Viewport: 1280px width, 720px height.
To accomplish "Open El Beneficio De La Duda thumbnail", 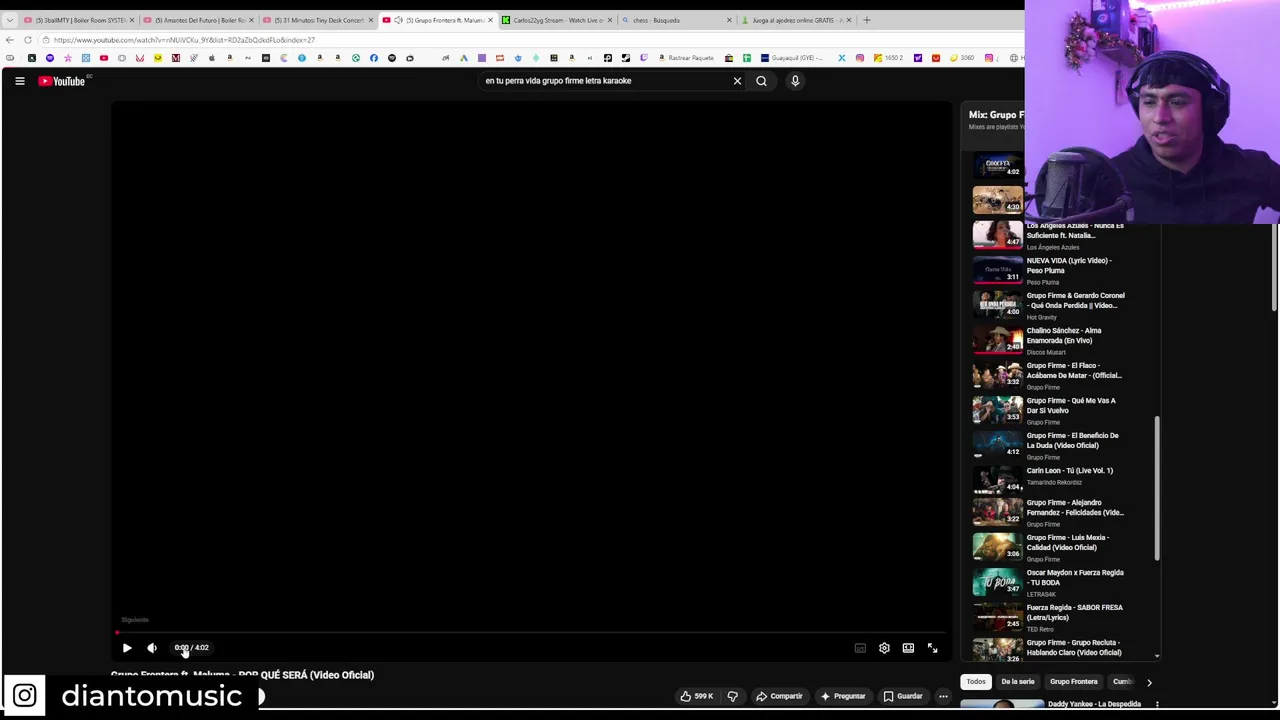I will pyautogui.click(x=998, y=444).
